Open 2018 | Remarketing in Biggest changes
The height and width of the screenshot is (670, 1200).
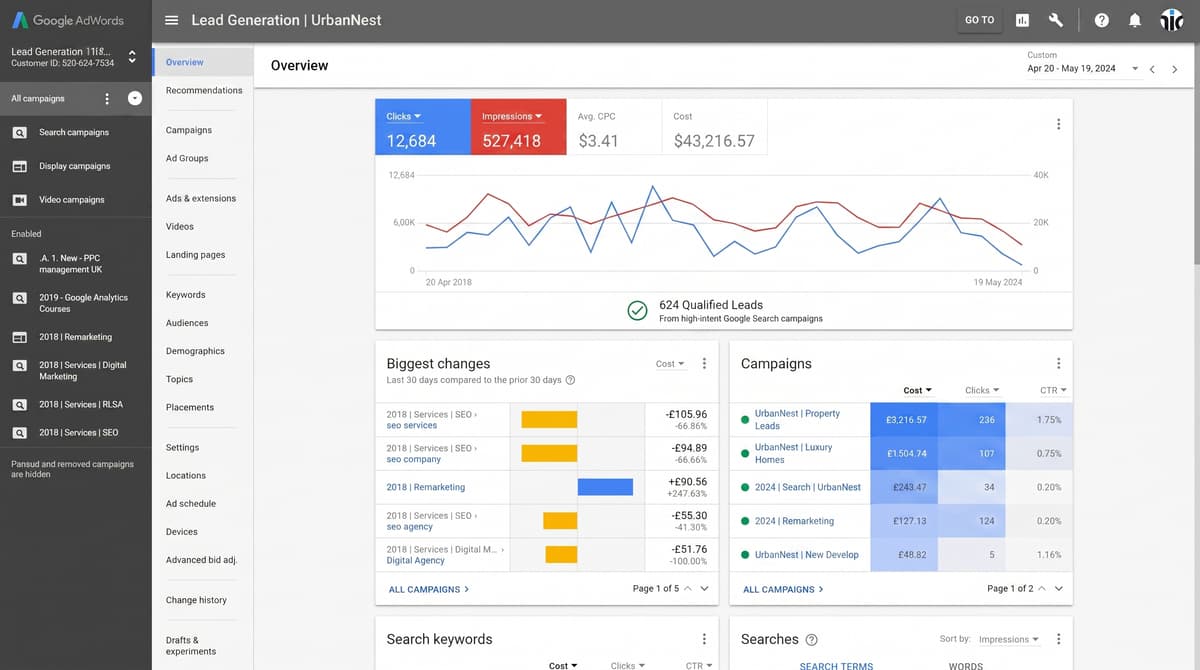tap(425, 487)
